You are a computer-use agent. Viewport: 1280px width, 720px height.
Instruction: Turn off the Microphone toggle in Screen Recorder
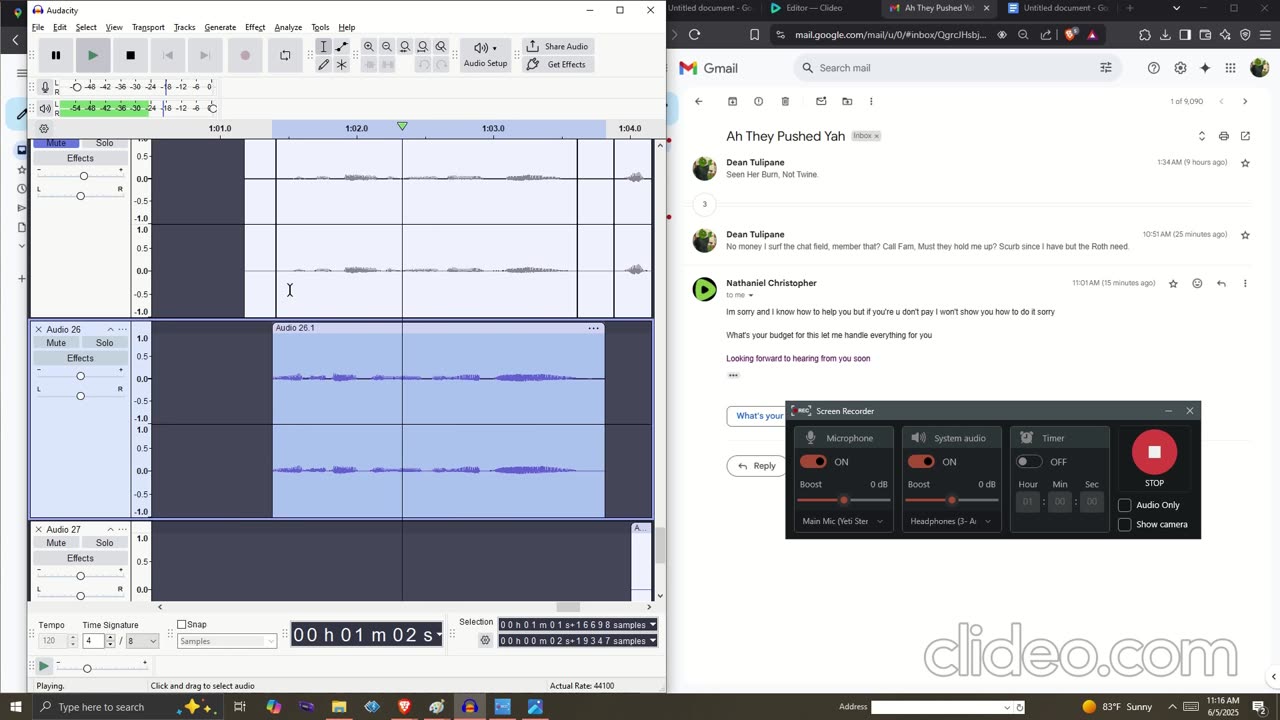(x=813, y=462)
